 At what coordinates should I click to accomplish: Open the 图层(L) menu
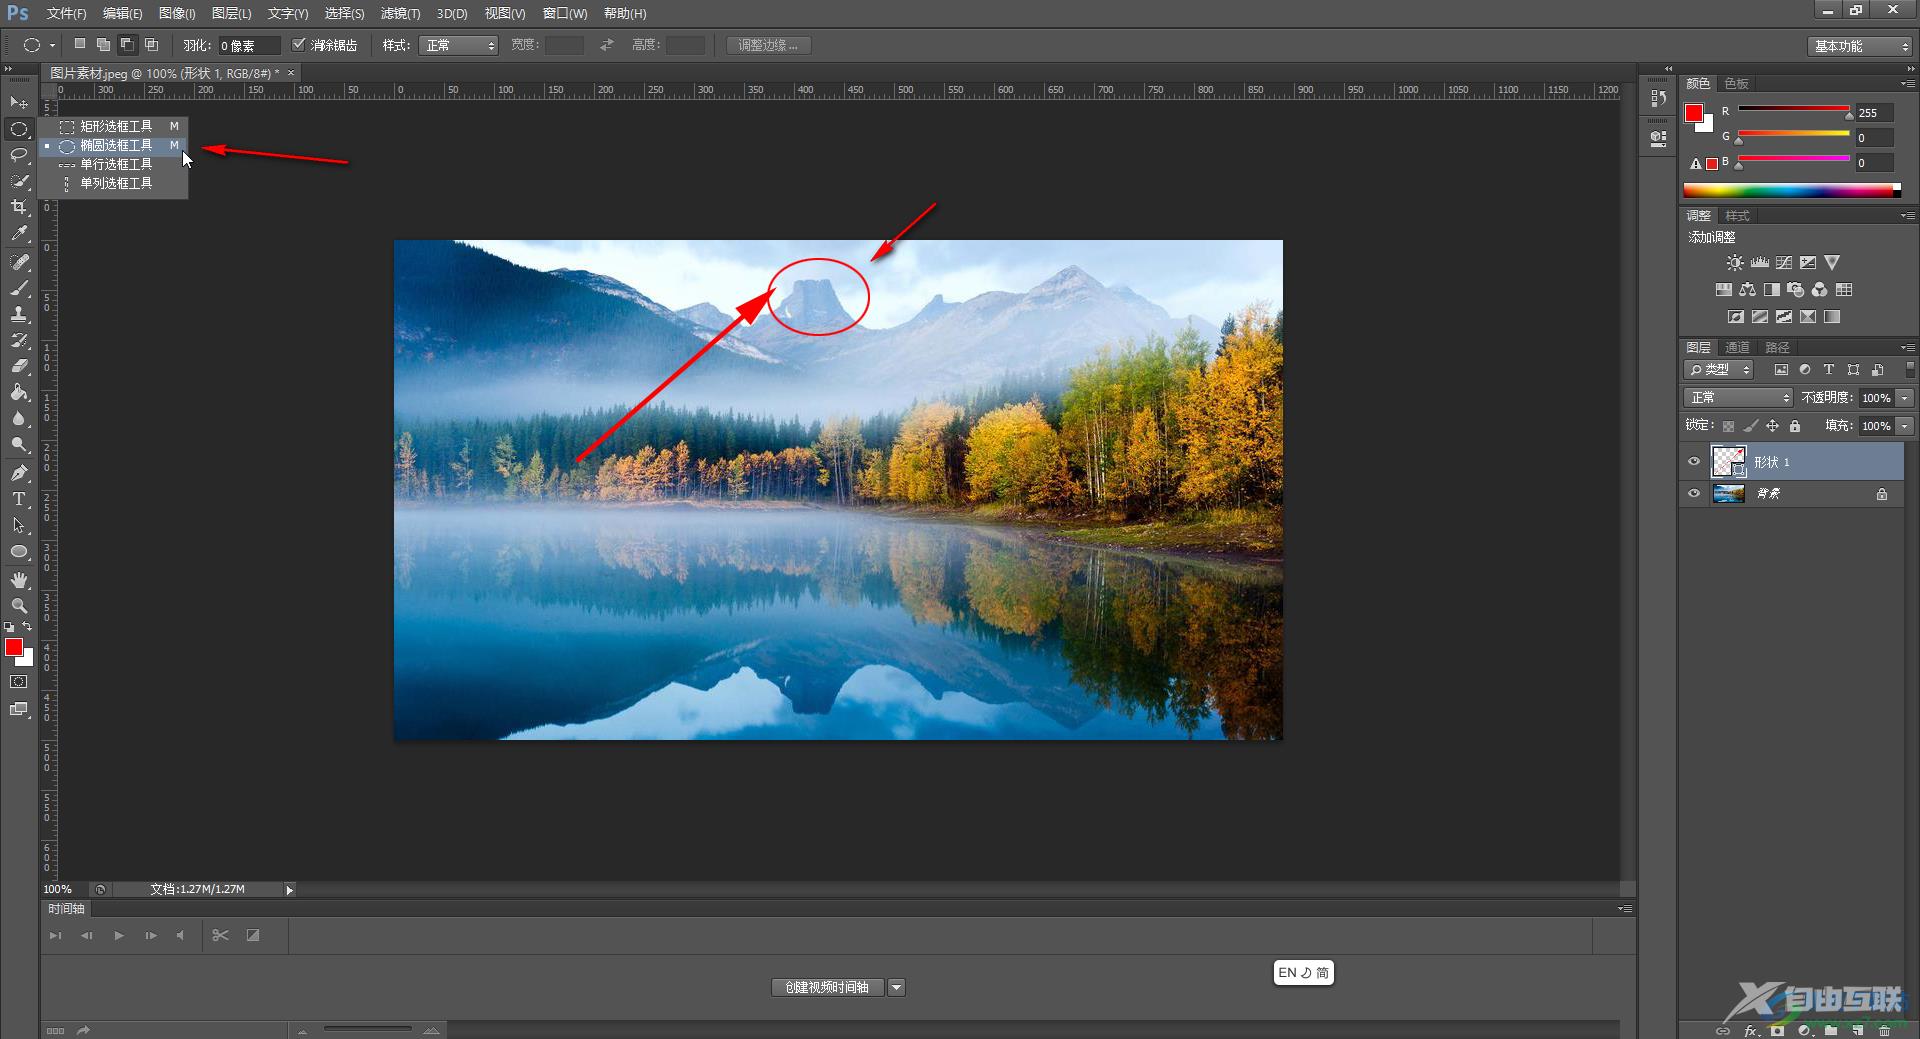(x=231, y=13)
